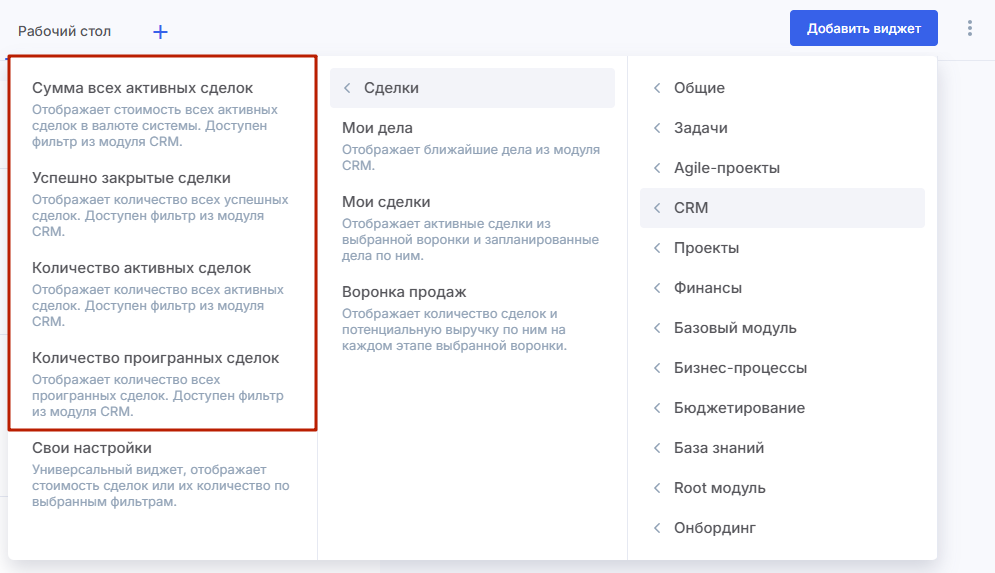Viewport: 995px width, 573px height.
Task: Choose the Мои сделки widget
Action: point(386,202)
